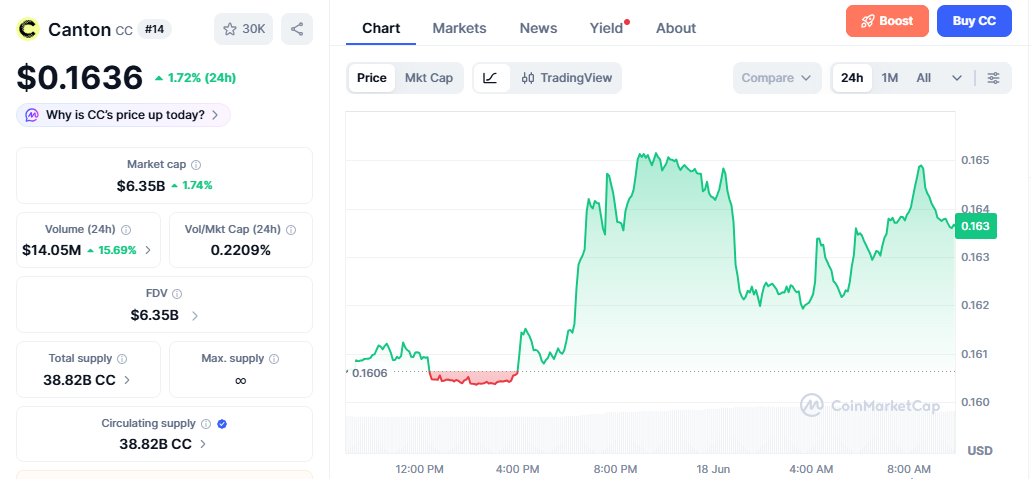Click the rocket Boost button
The image size is (1031, 479).
pos(887,21)
